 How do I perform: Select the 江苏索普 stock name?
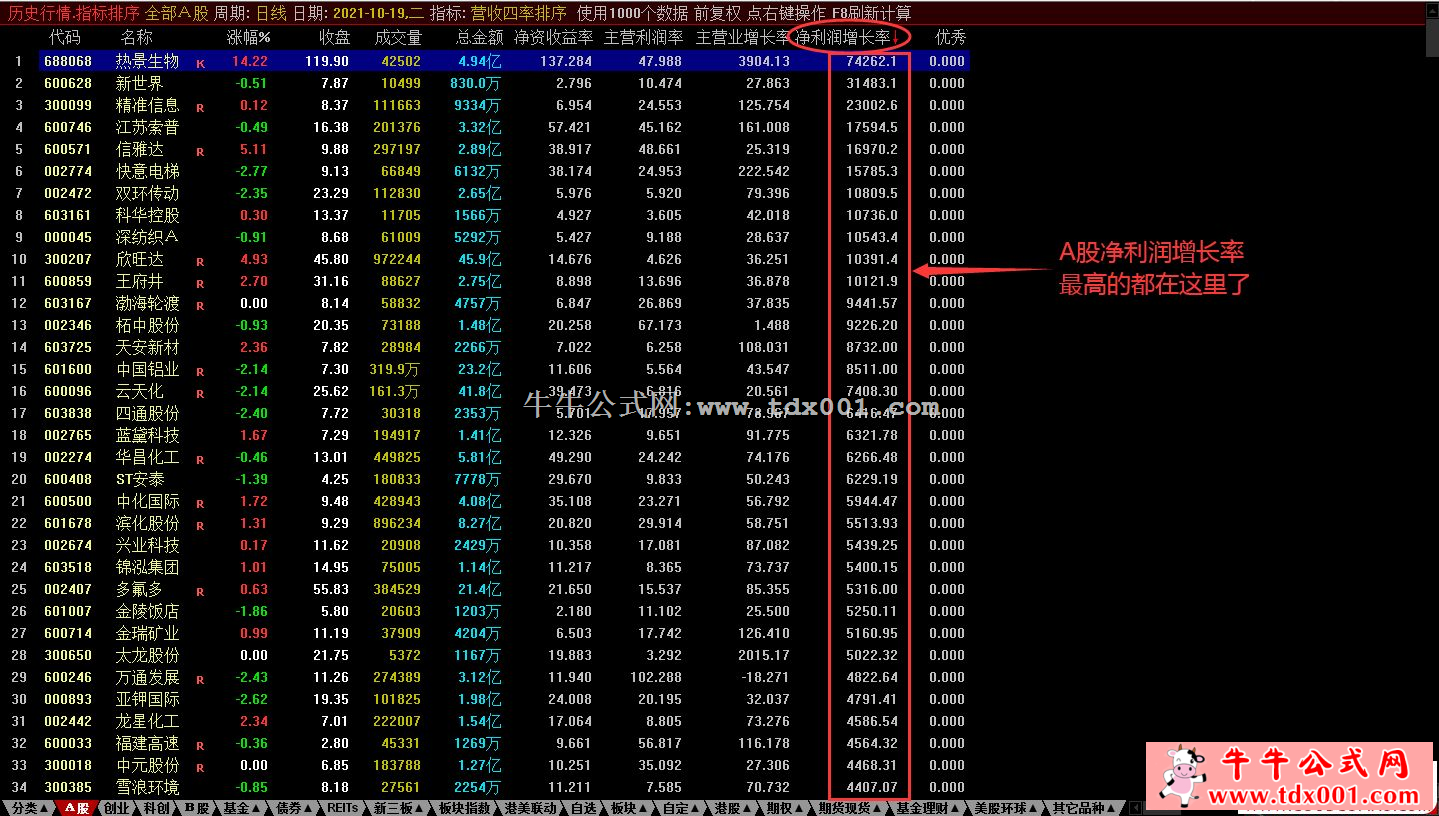[x=148, y=127]
